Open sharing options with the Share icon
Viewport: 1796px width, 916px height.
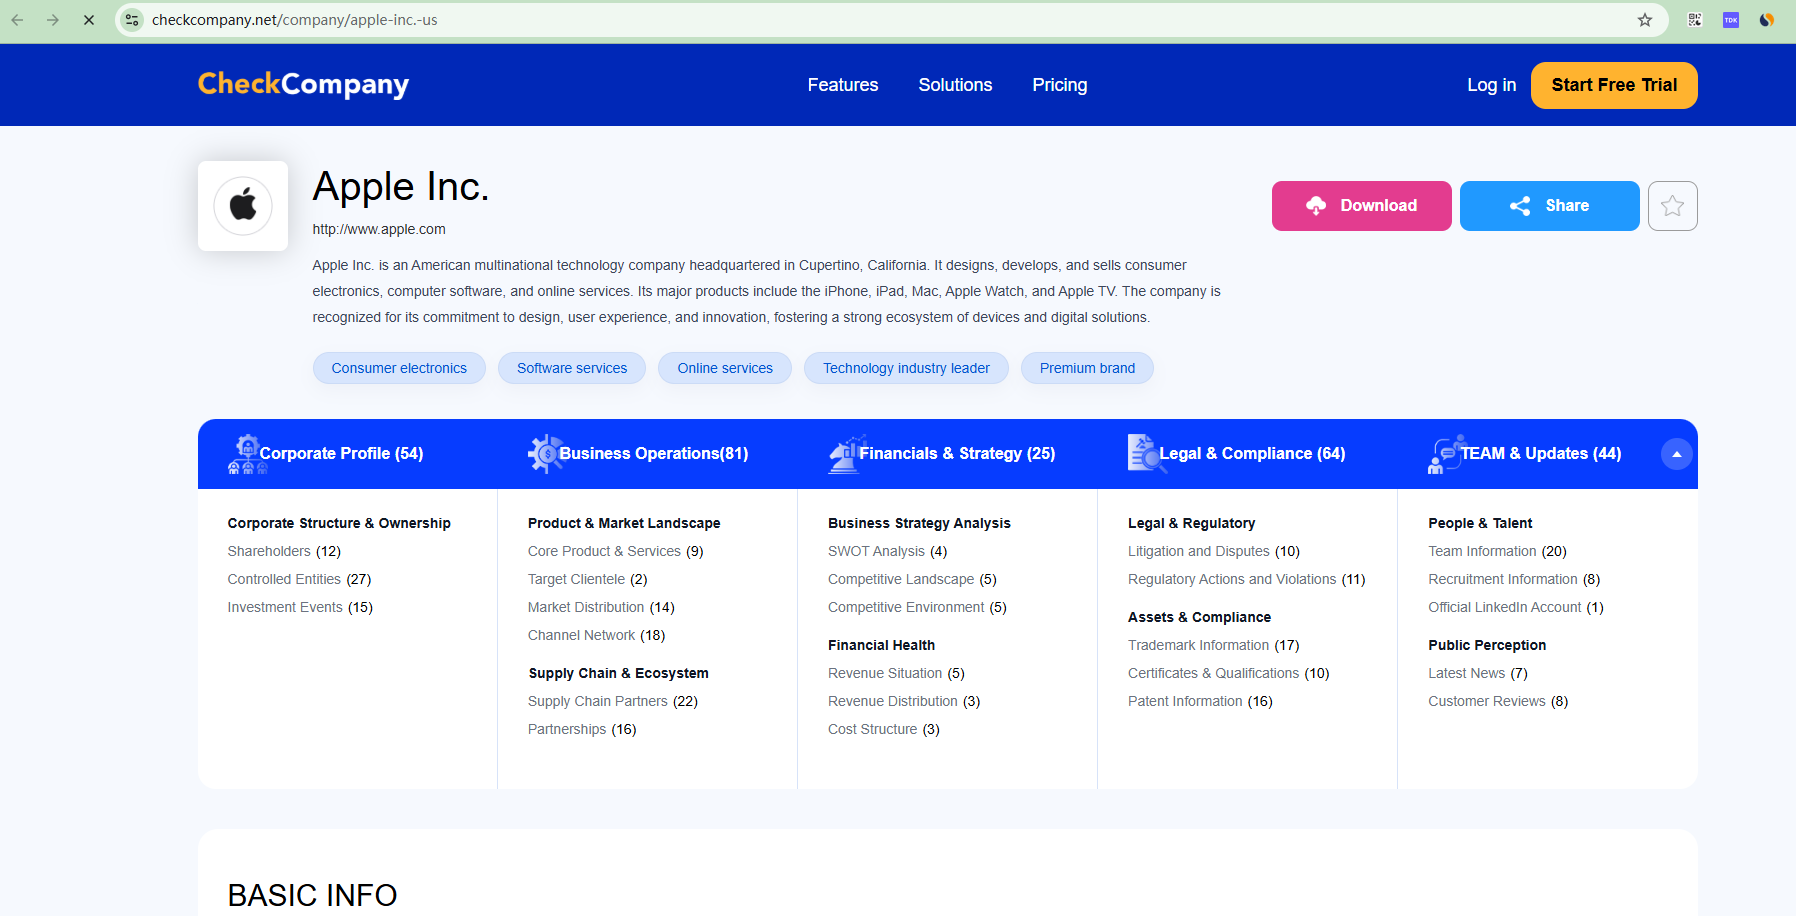(1520, 205)
